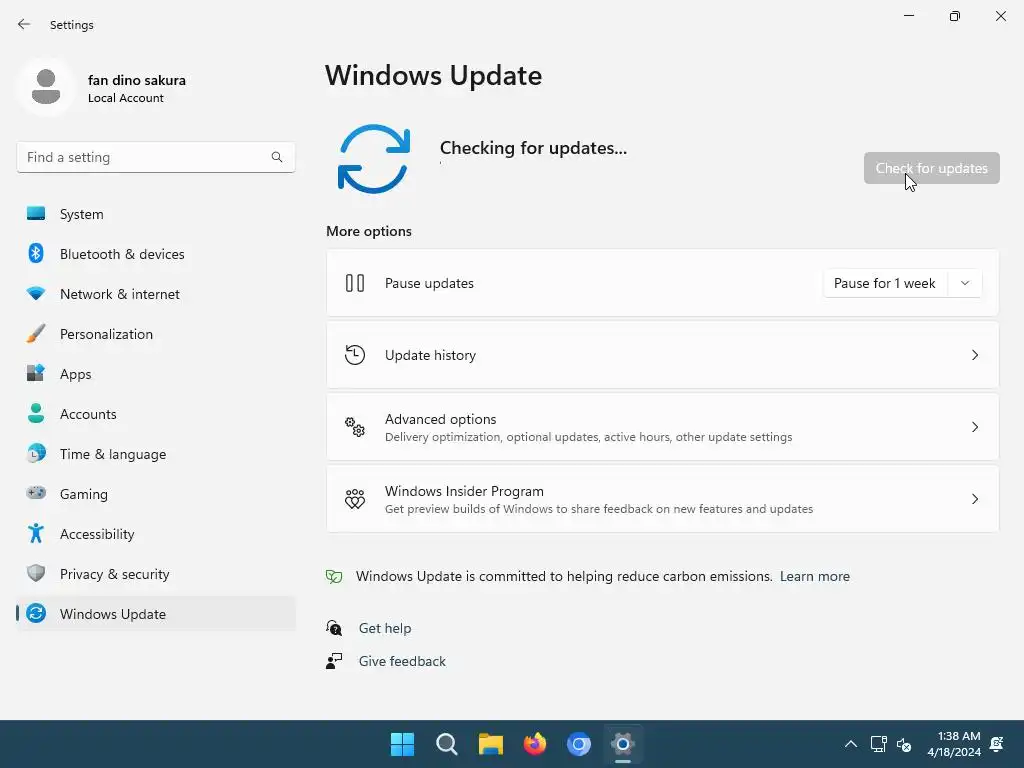The width and height of the screenshot is (1024, 768).
Task: Open taskbar Search magnifier
Action: (x=447, y=744)
